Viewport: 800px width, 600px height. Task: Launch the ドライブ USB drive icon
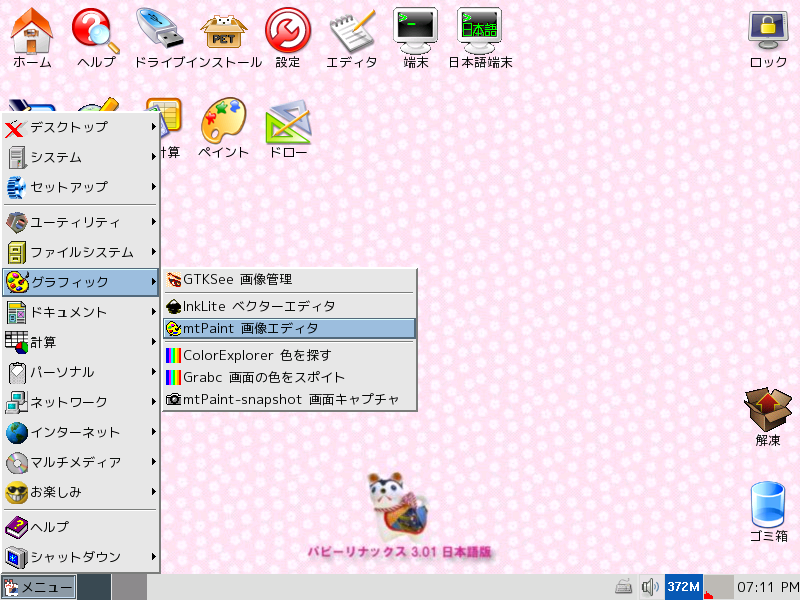pos(159,30)
